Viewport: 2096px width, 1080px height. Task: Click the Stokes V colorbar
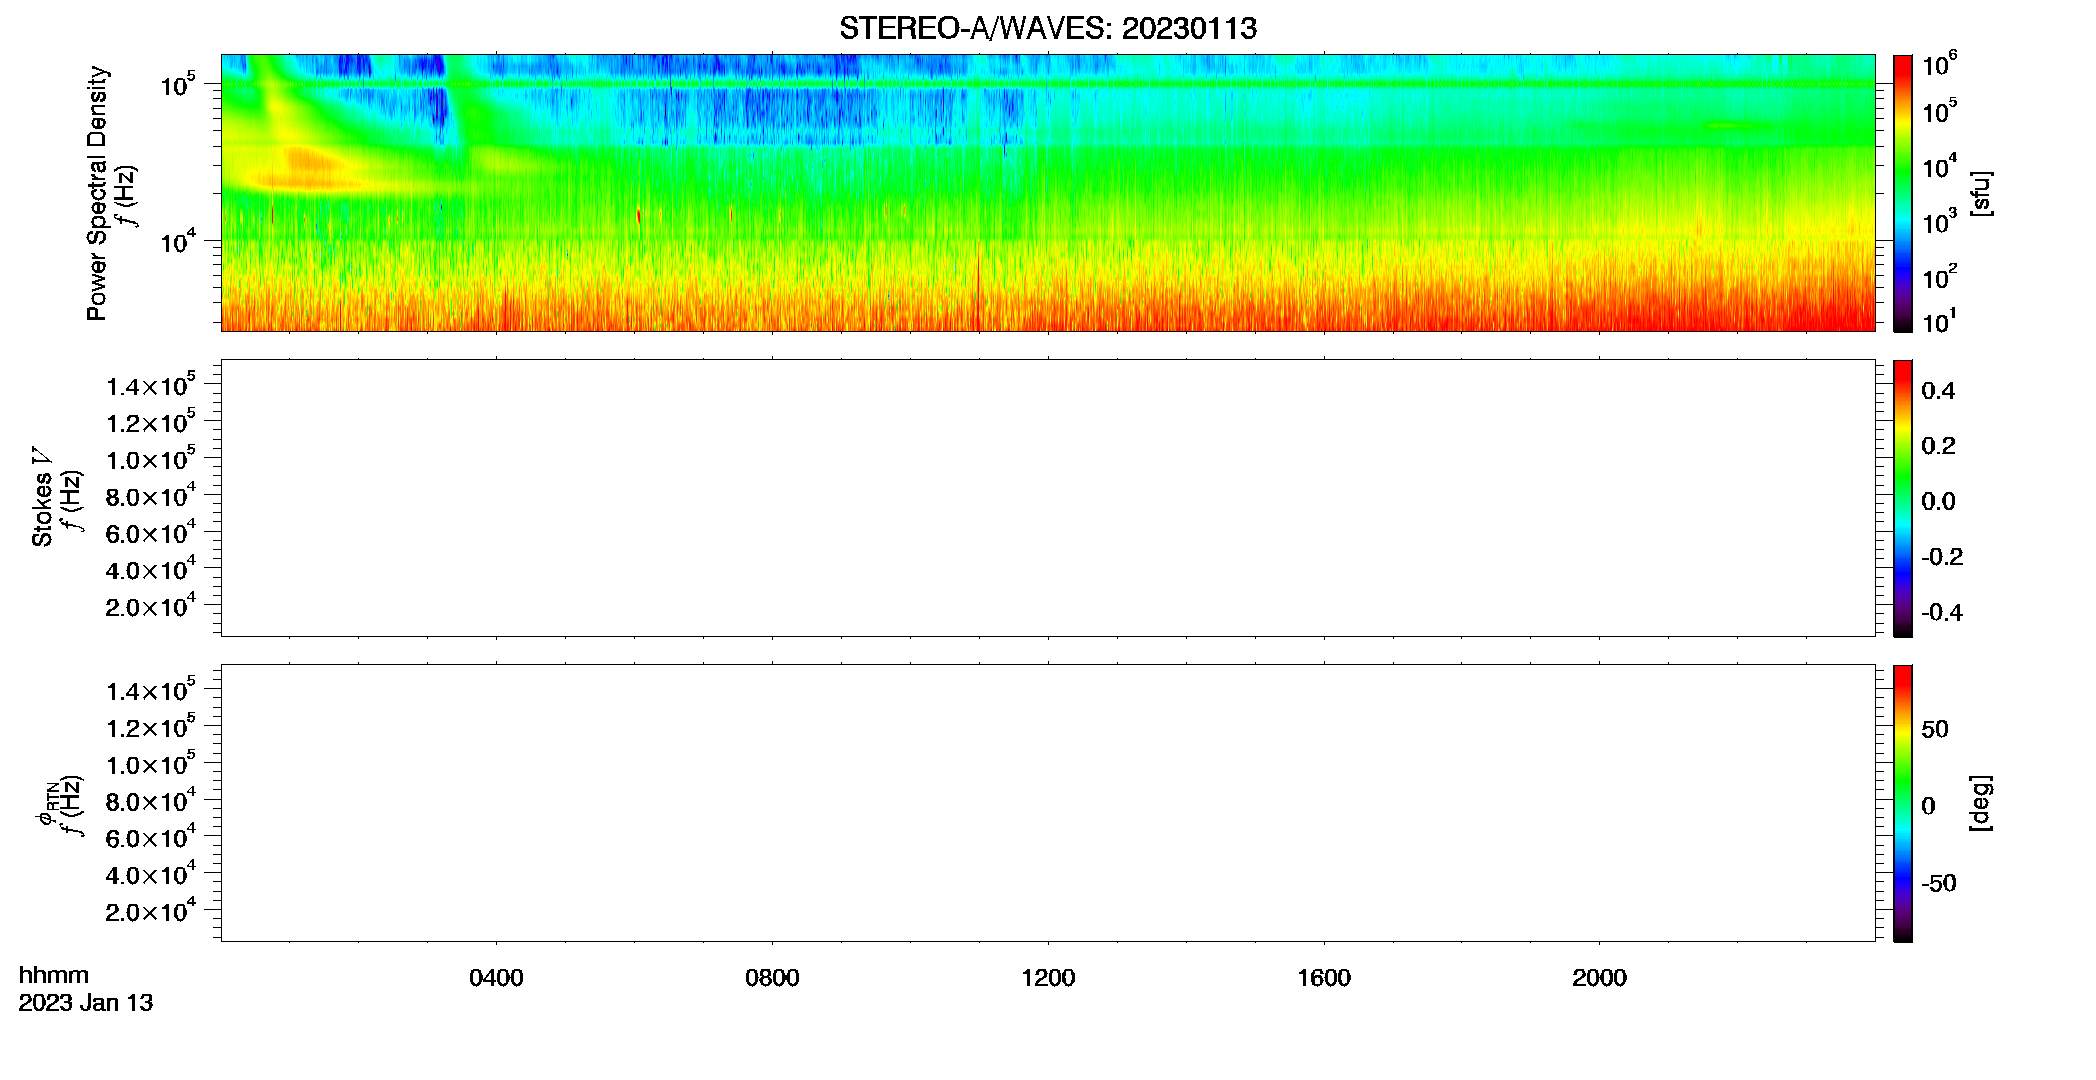click(1902, 498)
